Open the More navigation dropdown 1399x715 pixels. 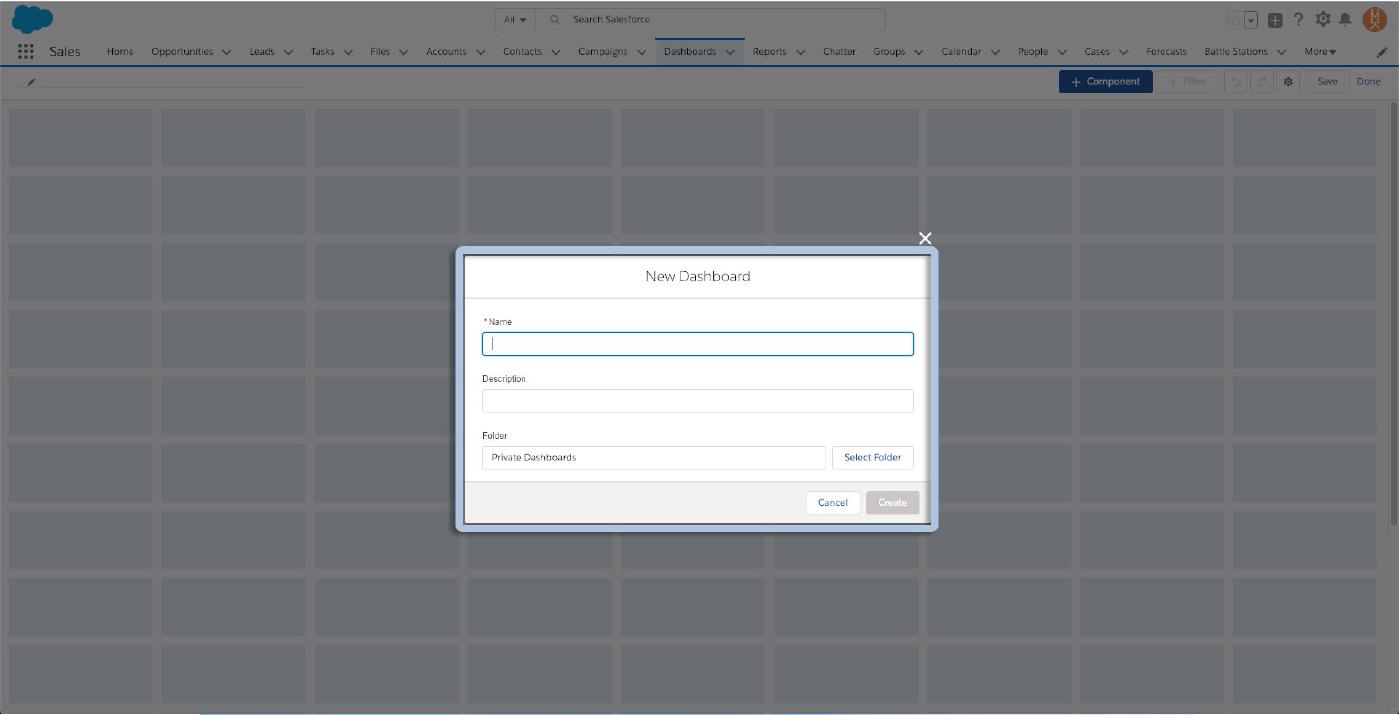(1320, 52)
